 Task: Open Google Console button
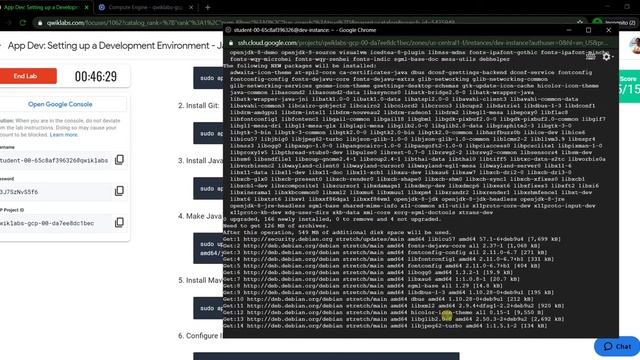[60, 104]
